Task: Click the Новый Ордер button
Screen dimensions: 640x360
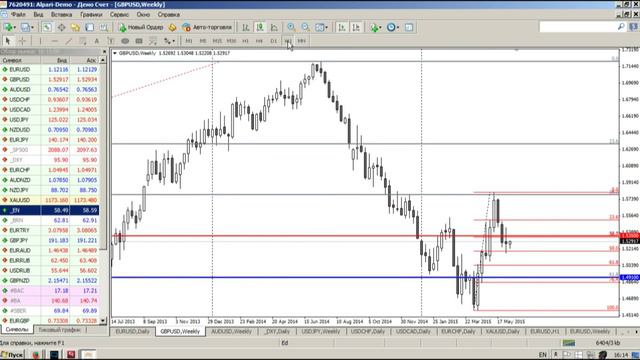Action: tap(141, 27)
